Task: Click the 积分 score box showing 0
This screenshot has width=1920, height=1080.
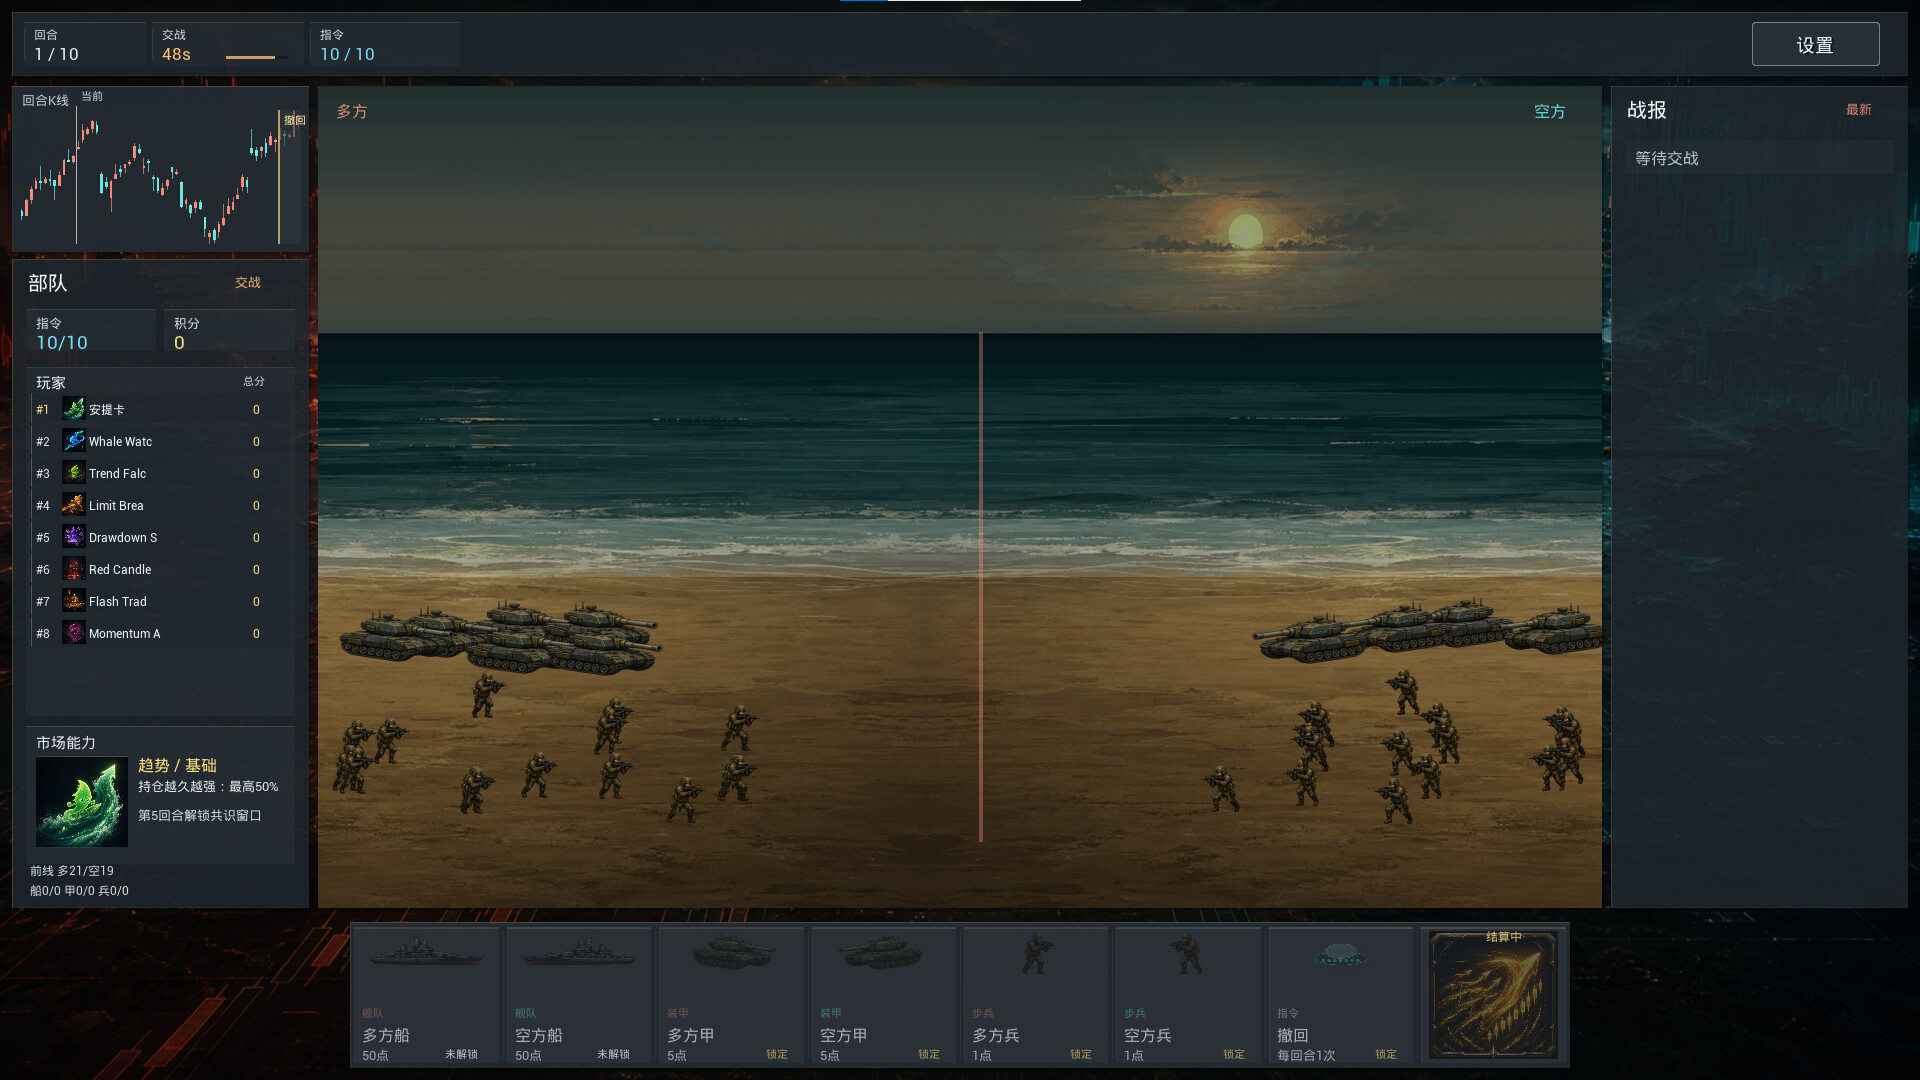Action: tap(229, 333)
